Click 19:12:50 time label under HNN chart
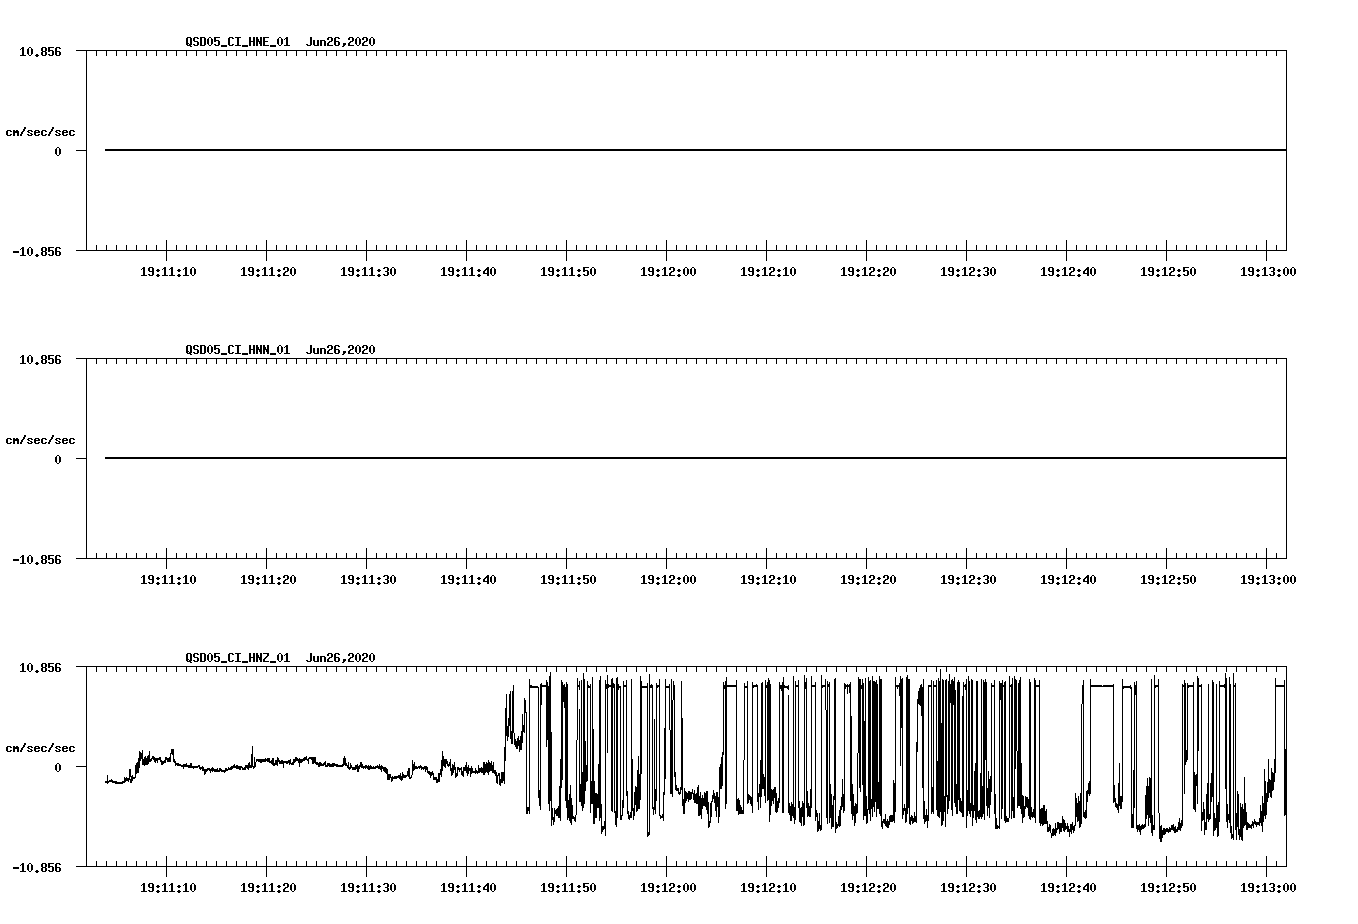Viewport: 1358px width, 924px height. 1168,580
